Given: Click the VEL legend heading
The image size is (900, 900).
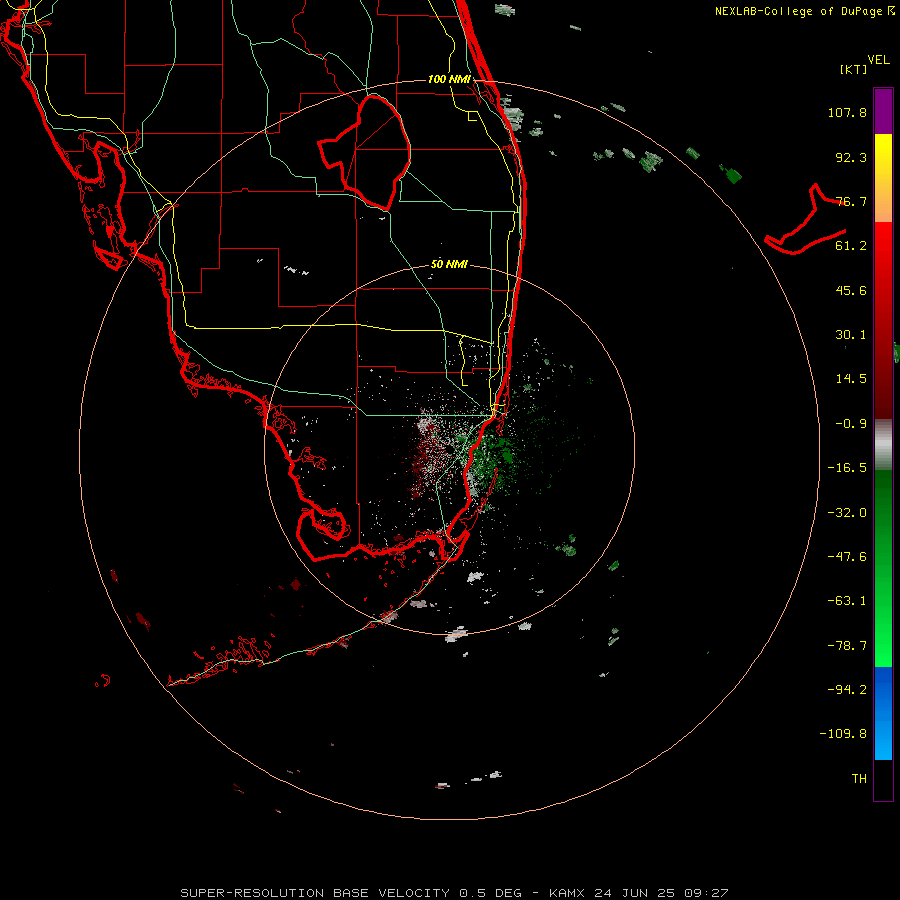Looking at the screenshot, I should 878,60.
